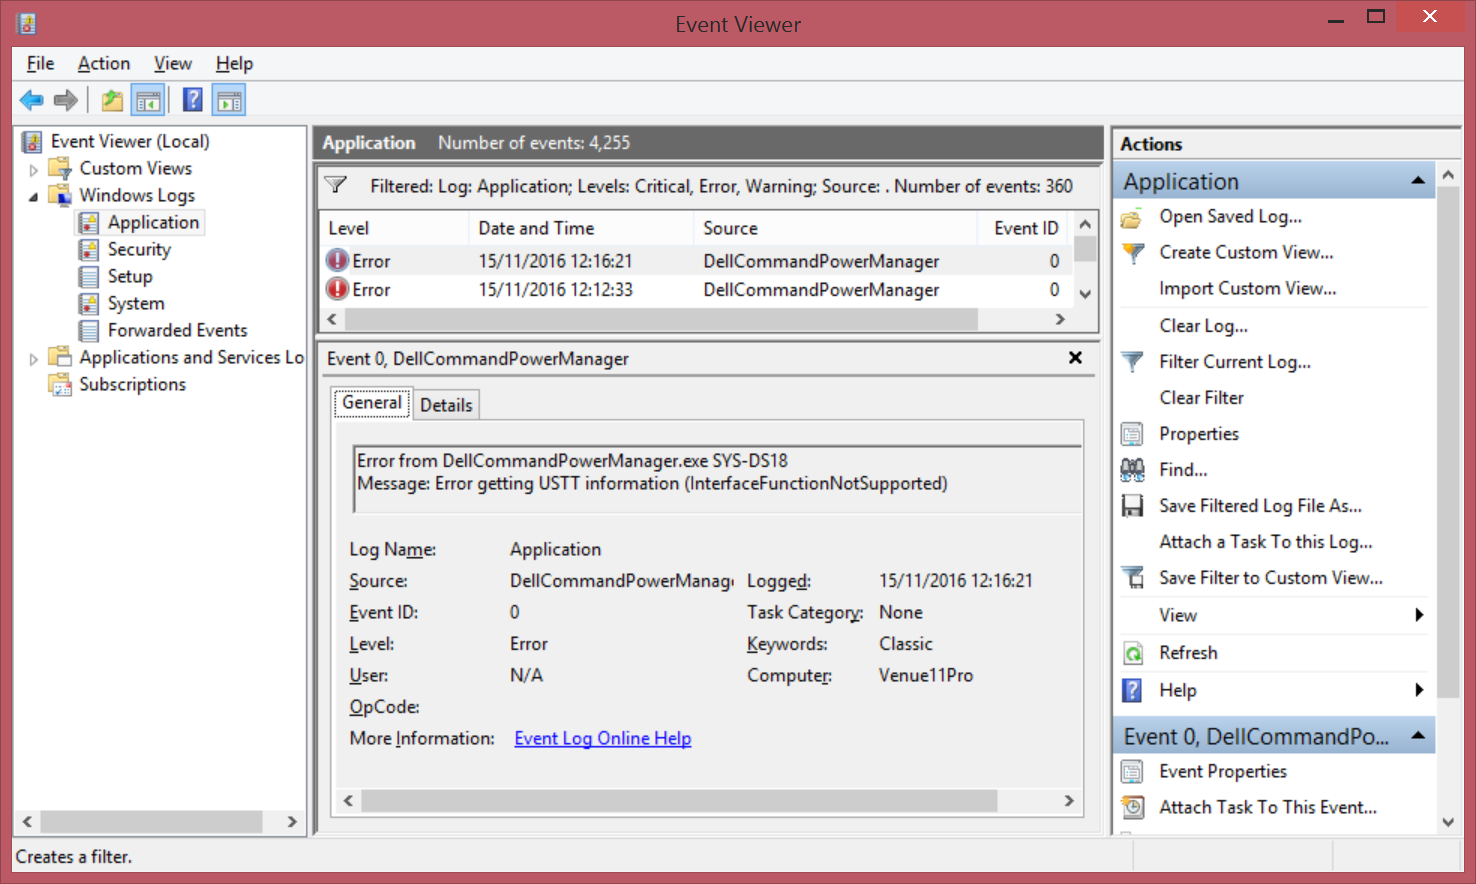Select Event Viewer (Local) root node
The height and width of the screenshot is (884, 1476).
click(130, 142)
